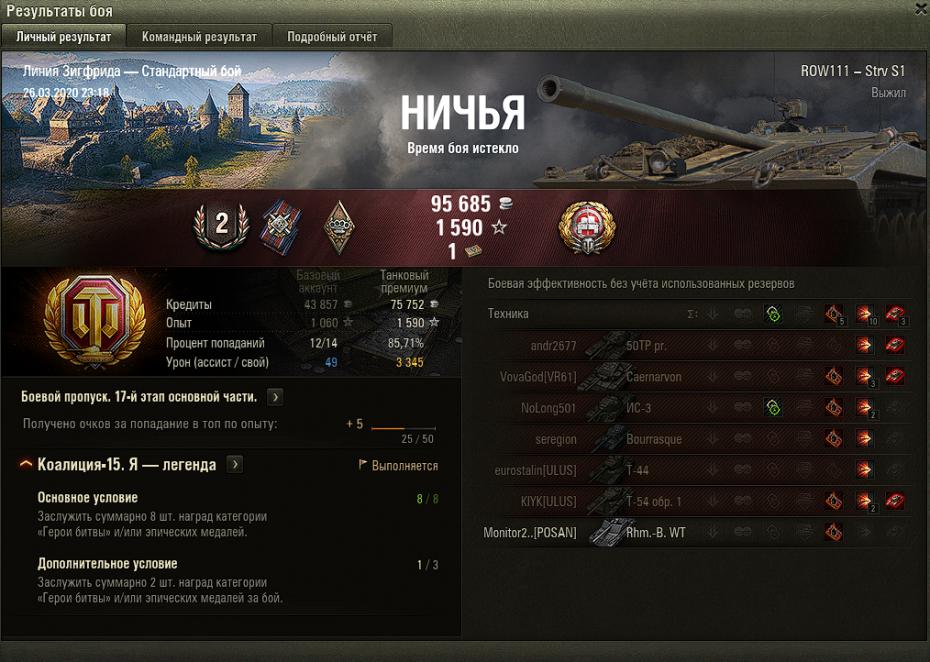Switch to the Командный результат tab

(199, 37)
